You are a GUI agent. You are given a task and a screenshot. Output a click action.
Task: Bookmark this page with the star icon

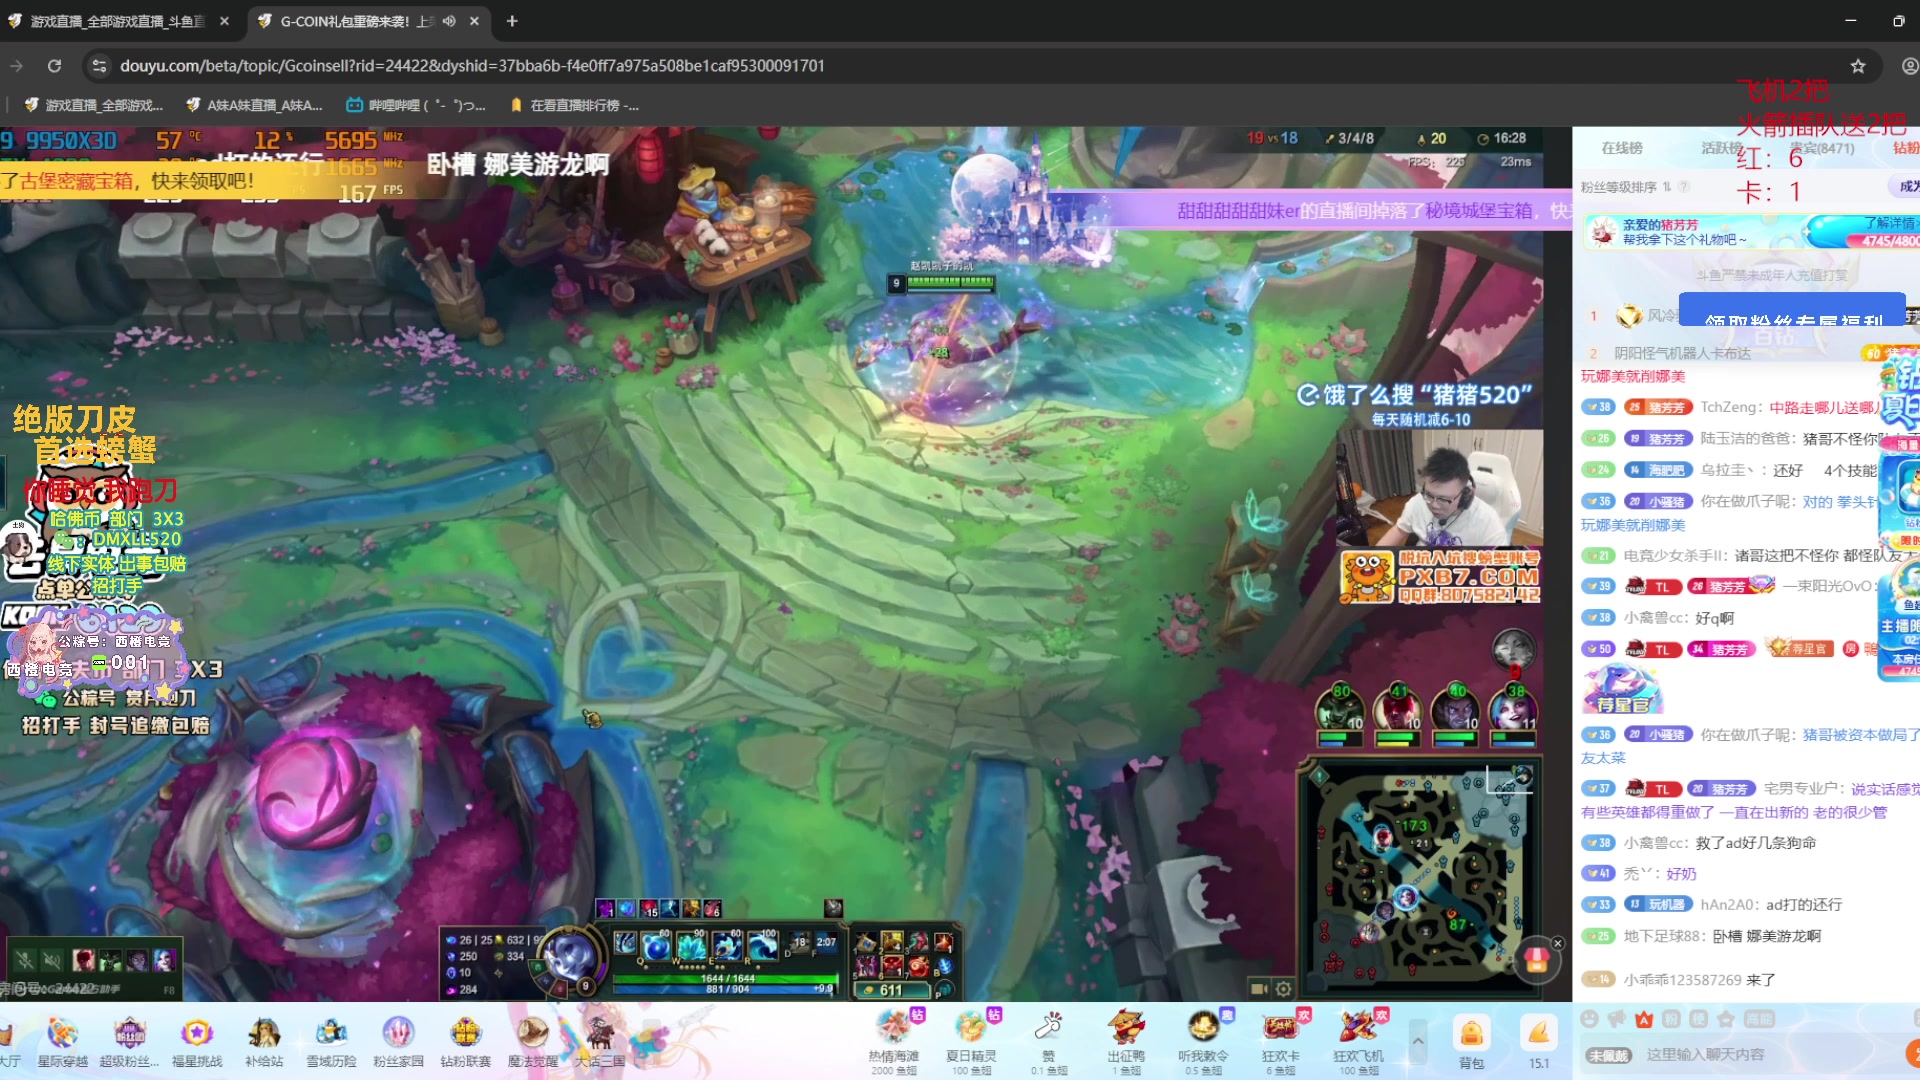pyautogui.click(x=1858, y=66)
